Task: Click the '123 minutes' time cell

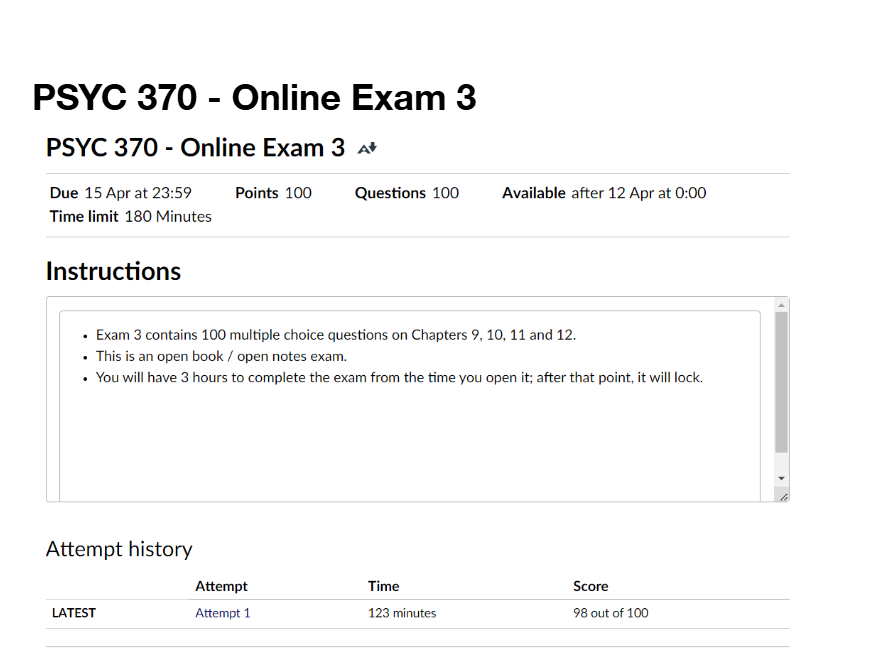Action: 402,613
